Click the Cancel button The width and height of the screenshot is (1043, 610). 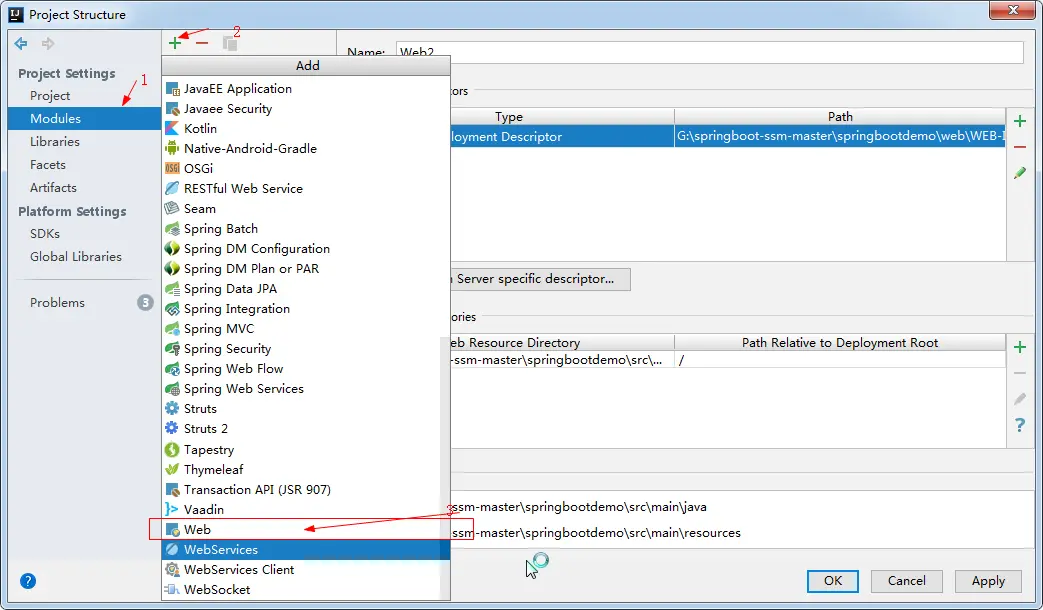pyautogui.click(x=906, y=581)
